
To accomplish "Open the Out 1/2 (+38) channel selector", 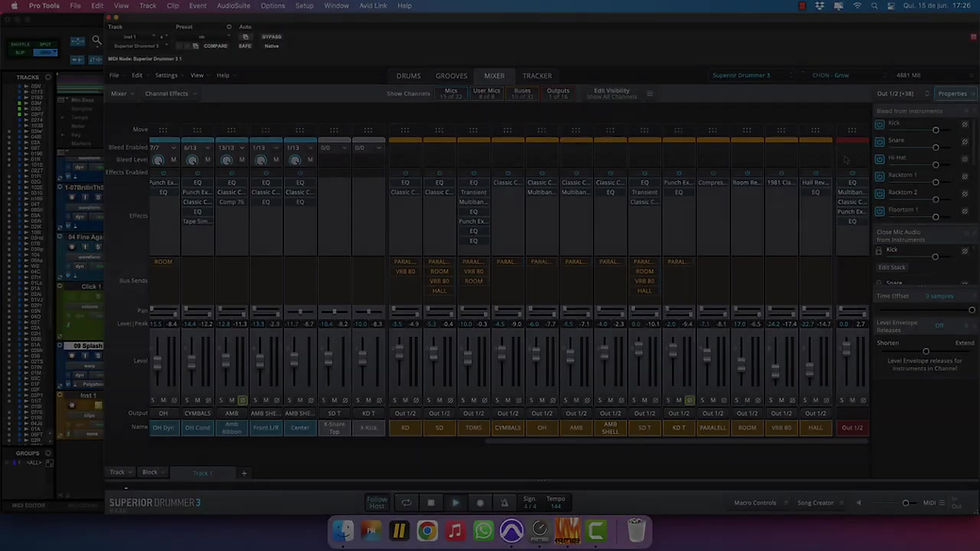I will click(902, 94).
